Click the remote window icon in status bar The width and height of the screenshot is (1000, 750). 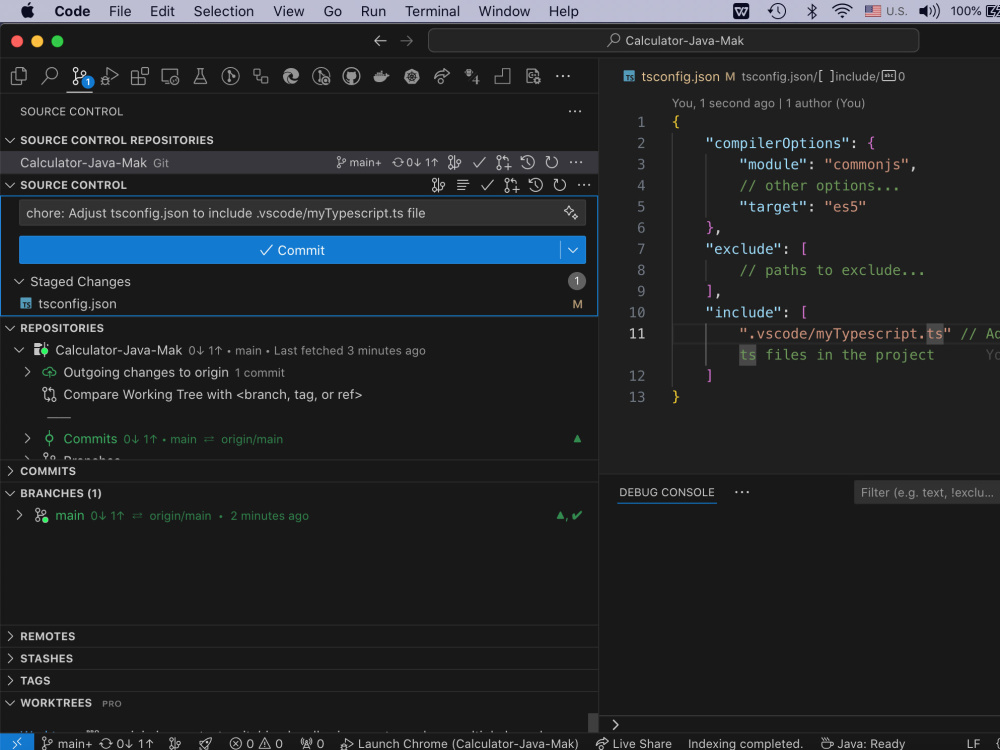[x=17, y=743]
